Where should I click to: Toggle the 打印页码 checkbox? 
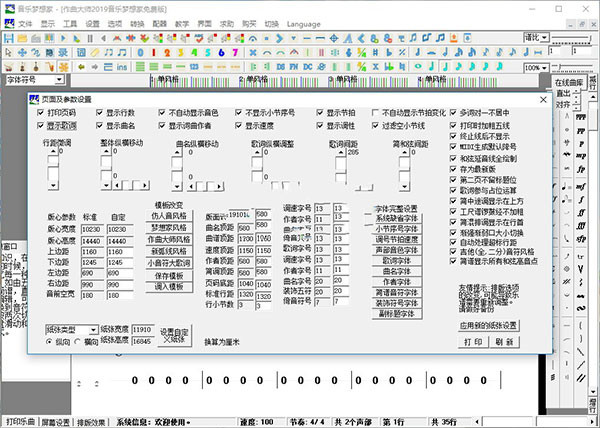(x=38, y=113)
